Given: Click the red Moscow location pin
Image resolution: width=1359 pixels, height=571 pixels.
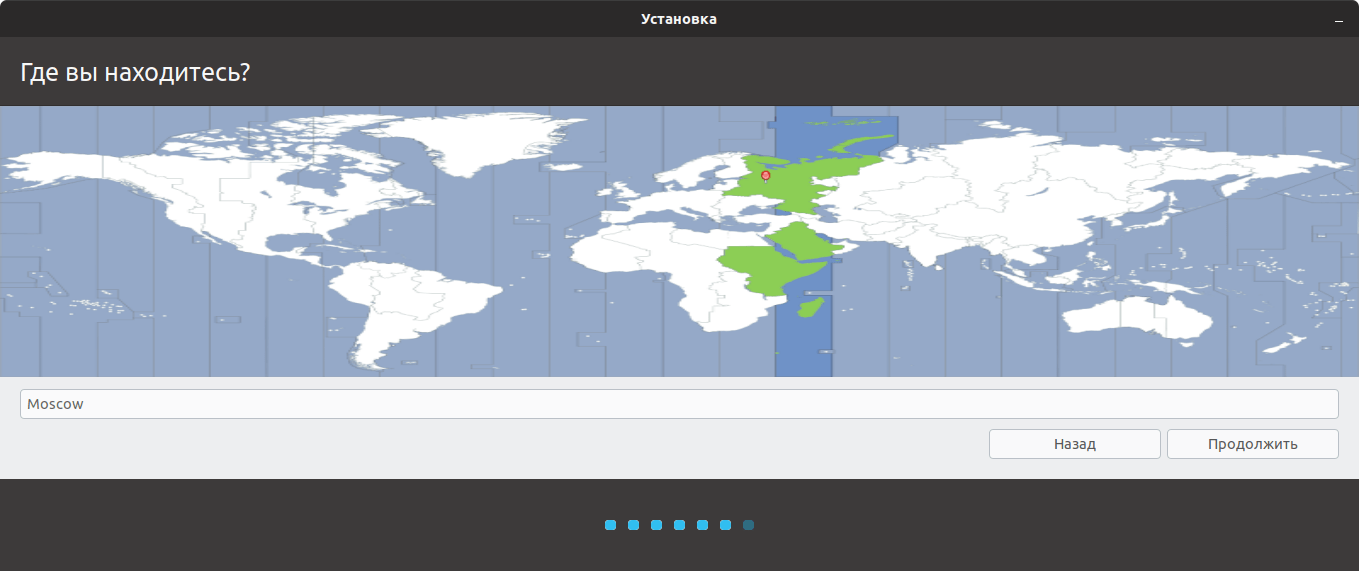Looking at the screenshot, I should [x=766, y=176].
